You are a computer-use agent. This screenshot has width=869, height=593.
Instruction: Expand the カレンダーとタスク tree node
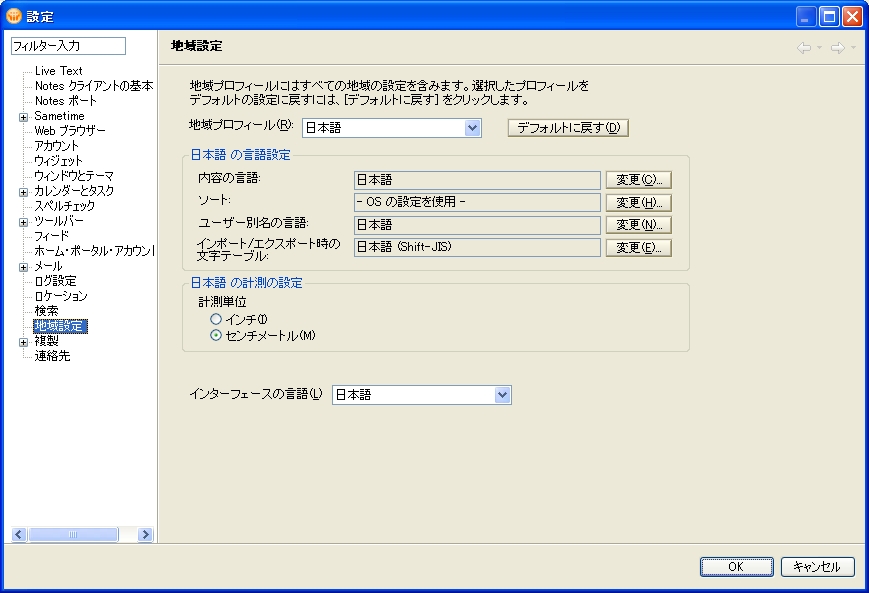pos(23,192)
